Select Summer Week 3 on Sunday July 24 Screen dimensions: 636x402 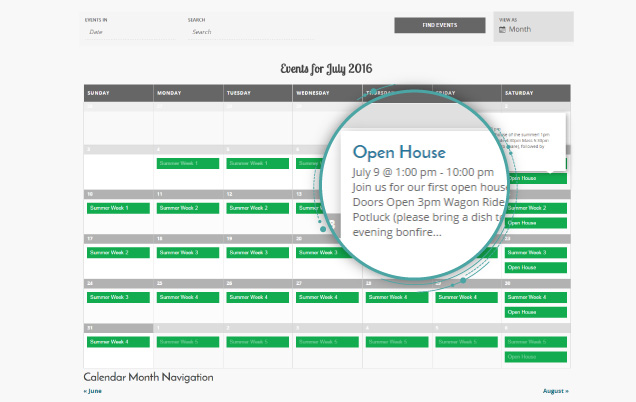coord(118,297)
